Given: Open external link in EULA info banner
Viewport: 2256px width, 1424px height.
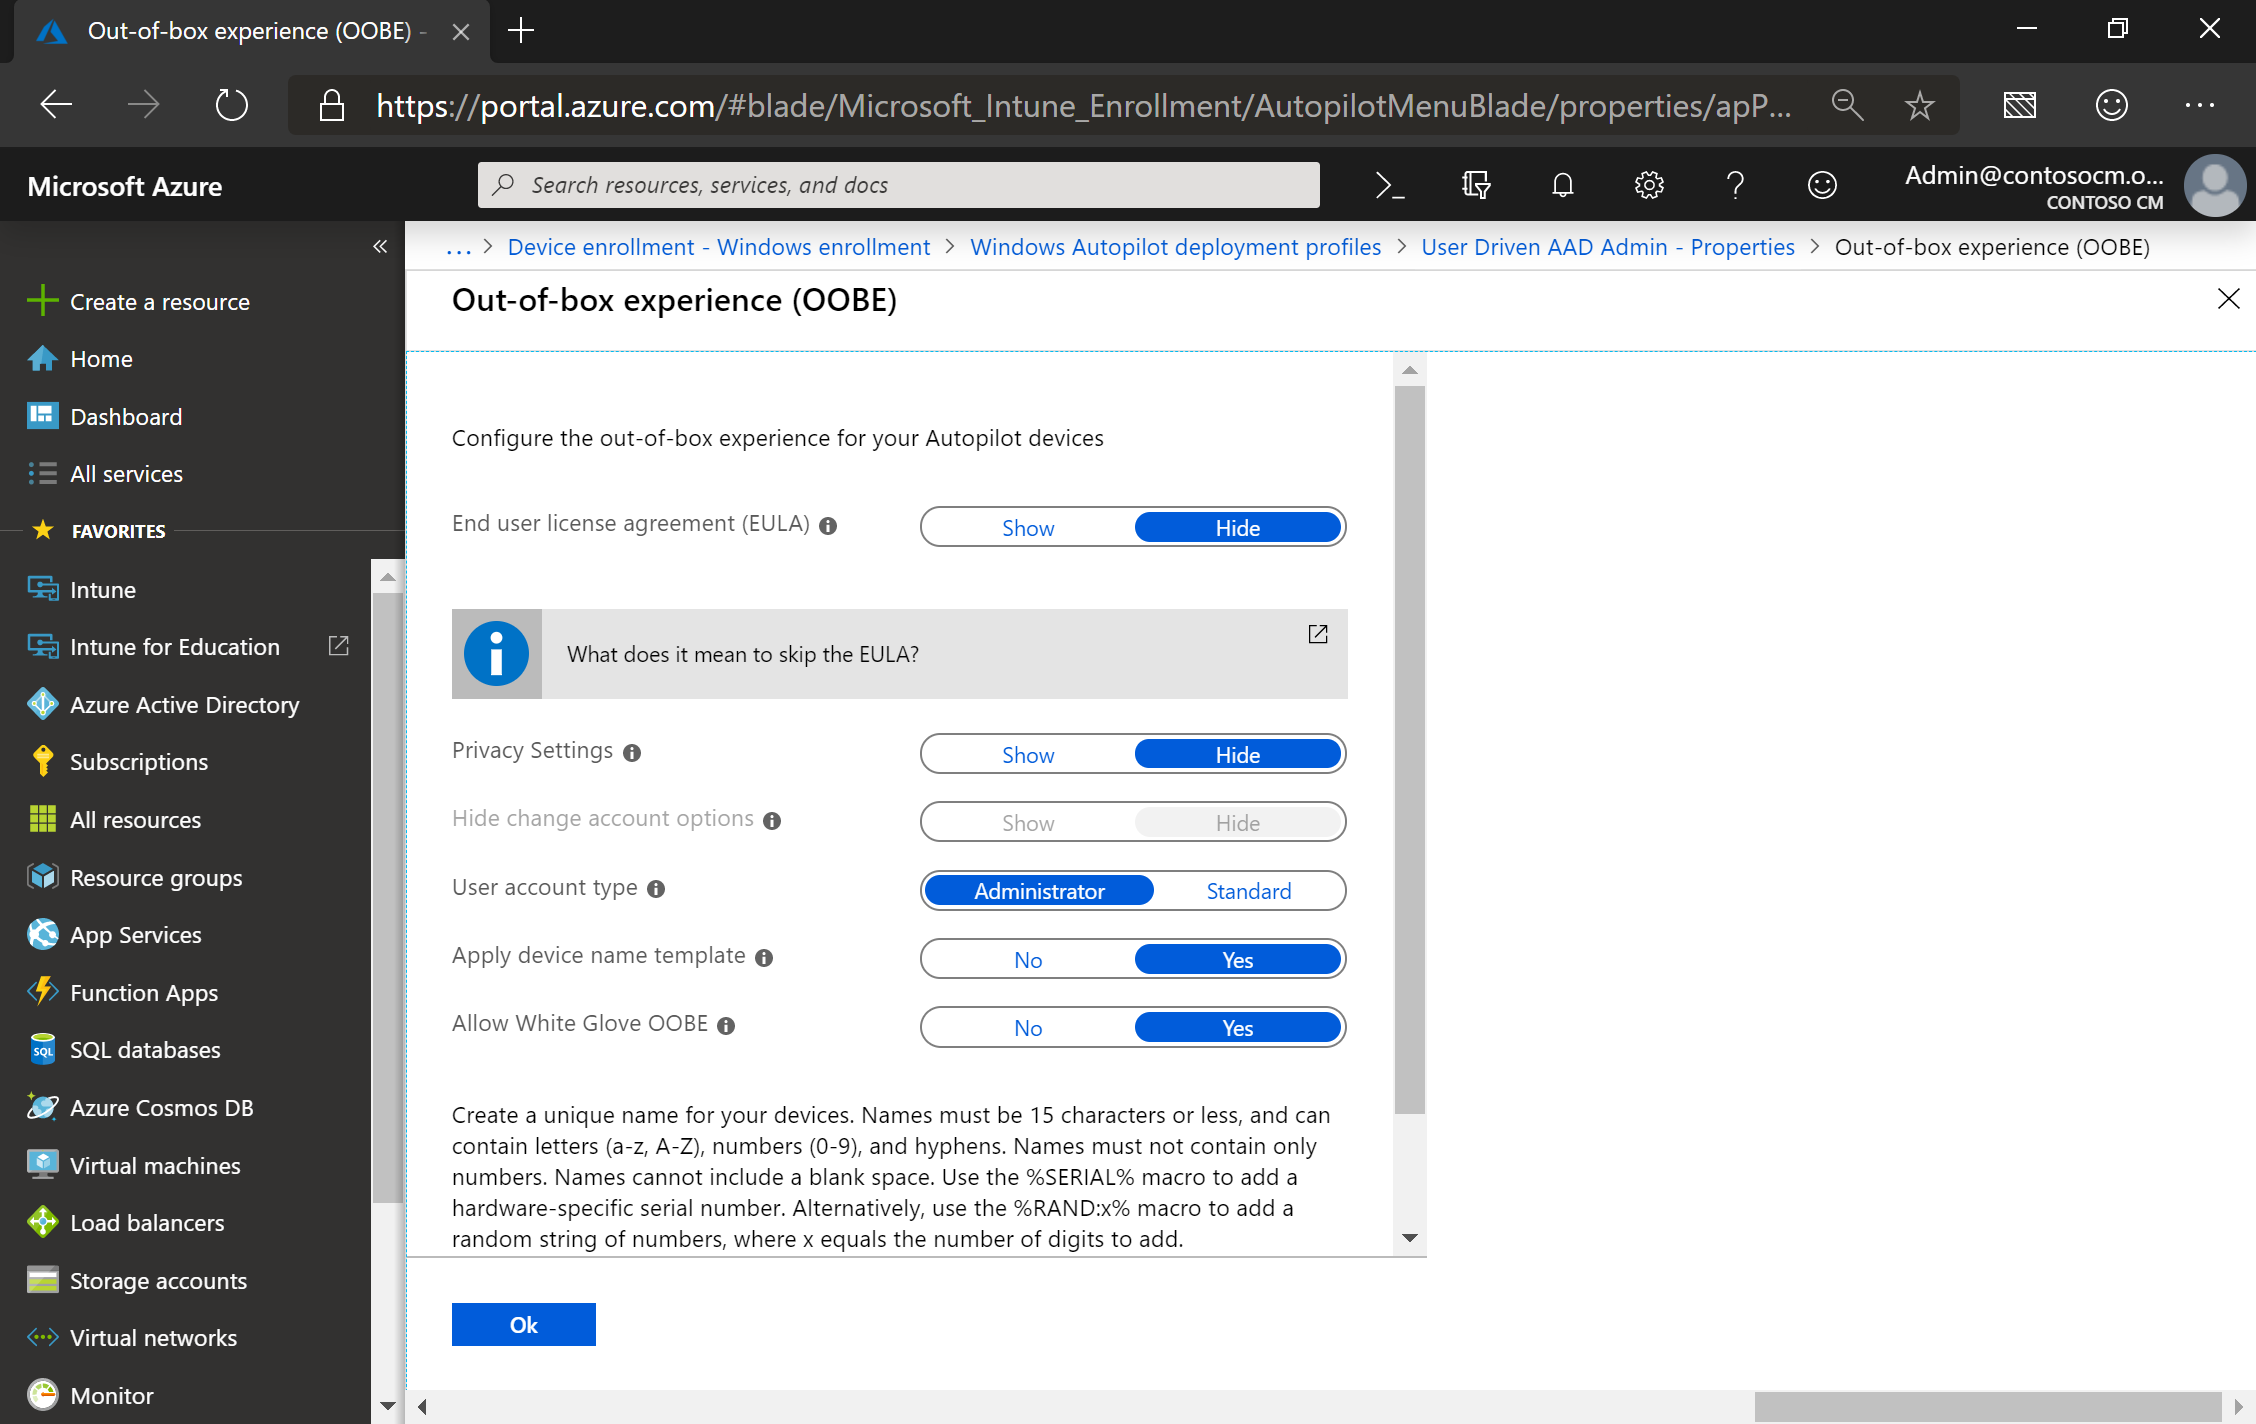Looking at the screenshot, I should pyautogui.click(x=1318, y=634).
